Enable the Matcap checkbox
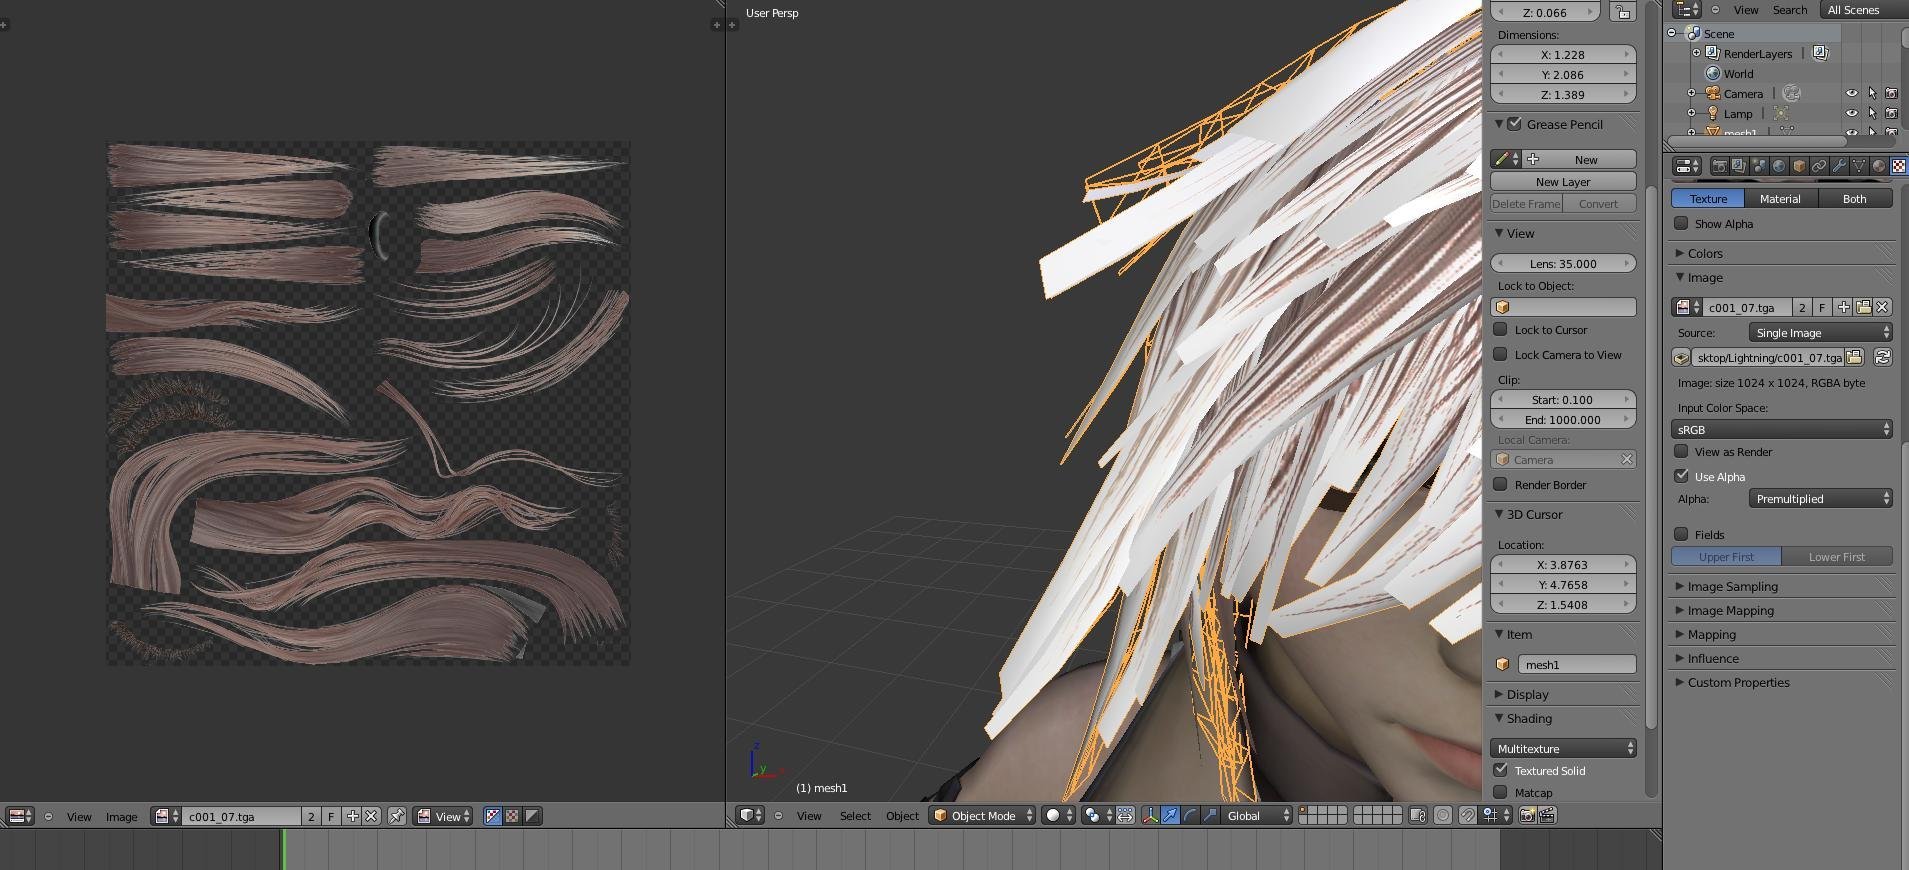The image size is (1909, 870). pos(1500,792)
